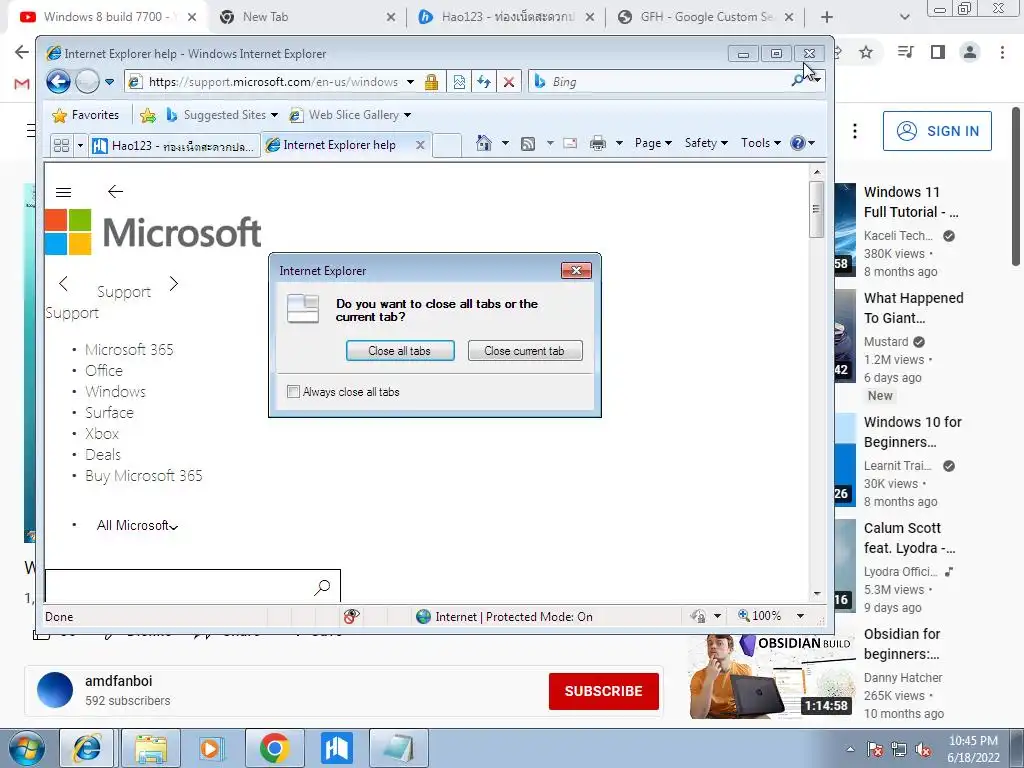Click Close all tabs button

[400, 351]
